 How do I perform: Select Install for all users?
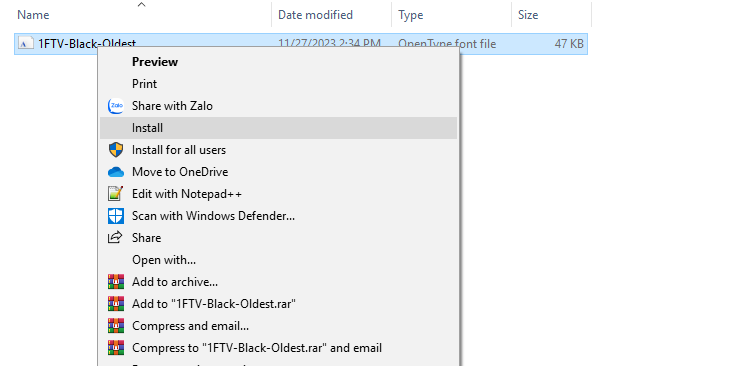278,150
